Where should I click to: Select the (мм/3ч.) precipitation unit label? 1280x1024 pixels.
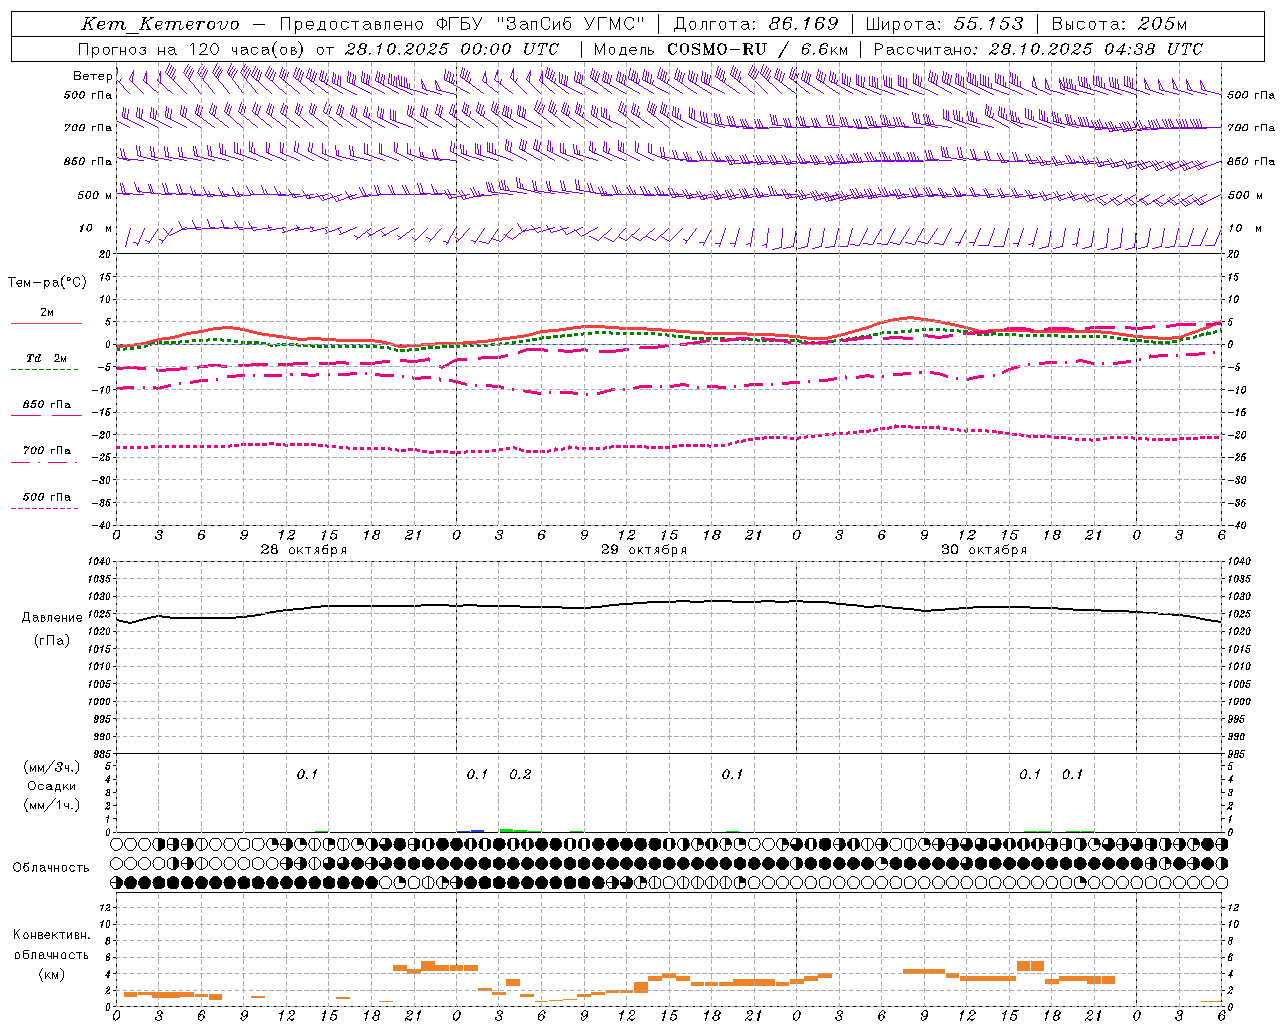click(x=52, y=767)
